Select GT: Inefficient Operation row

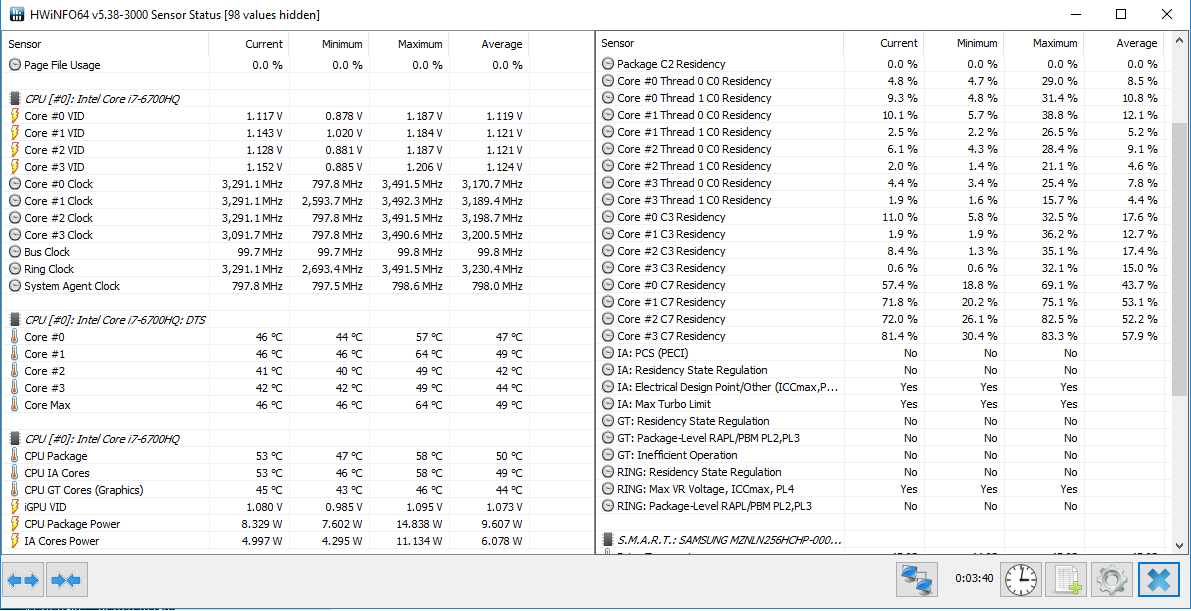881,455
